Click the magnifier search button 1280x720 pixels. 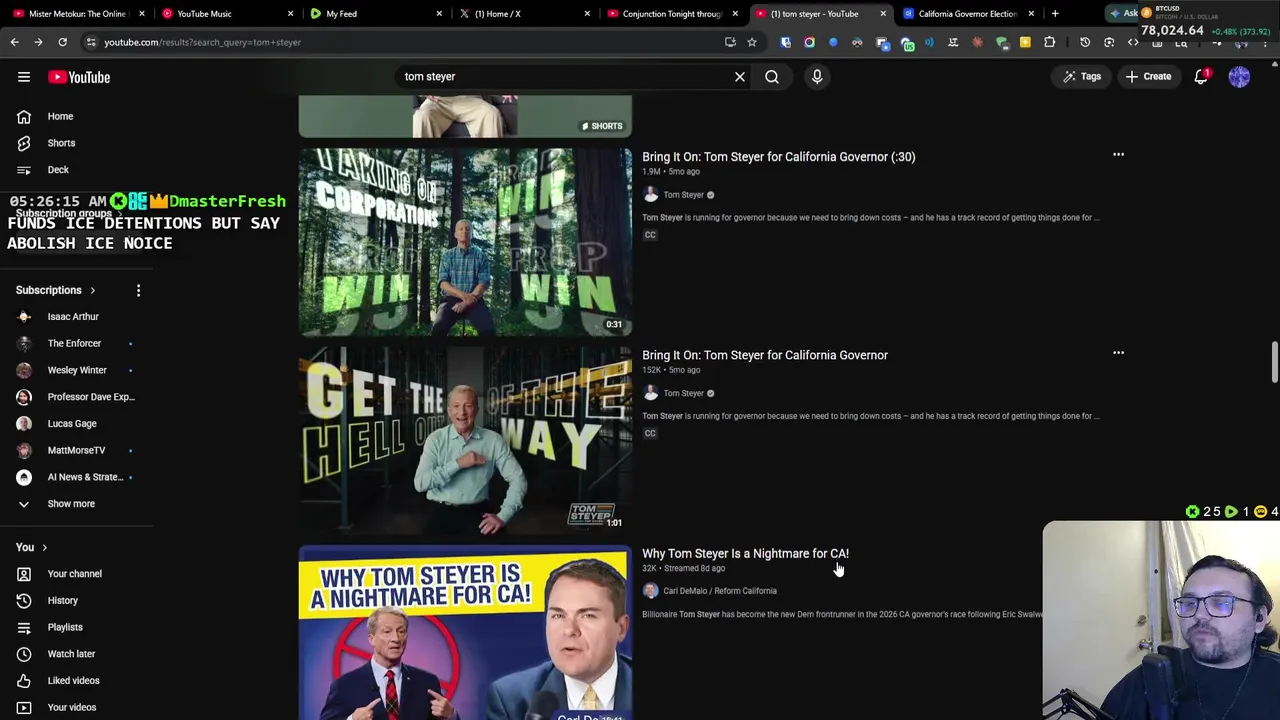coord(772,77)
